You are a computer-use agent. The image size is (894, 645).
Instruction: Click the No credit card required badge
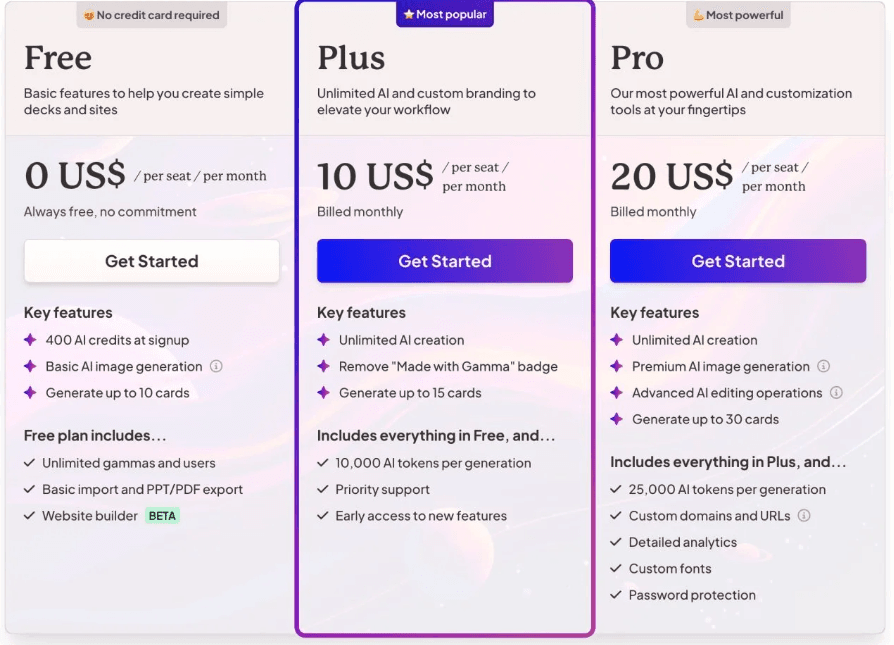pyautogui.click(x=152, y=15)
